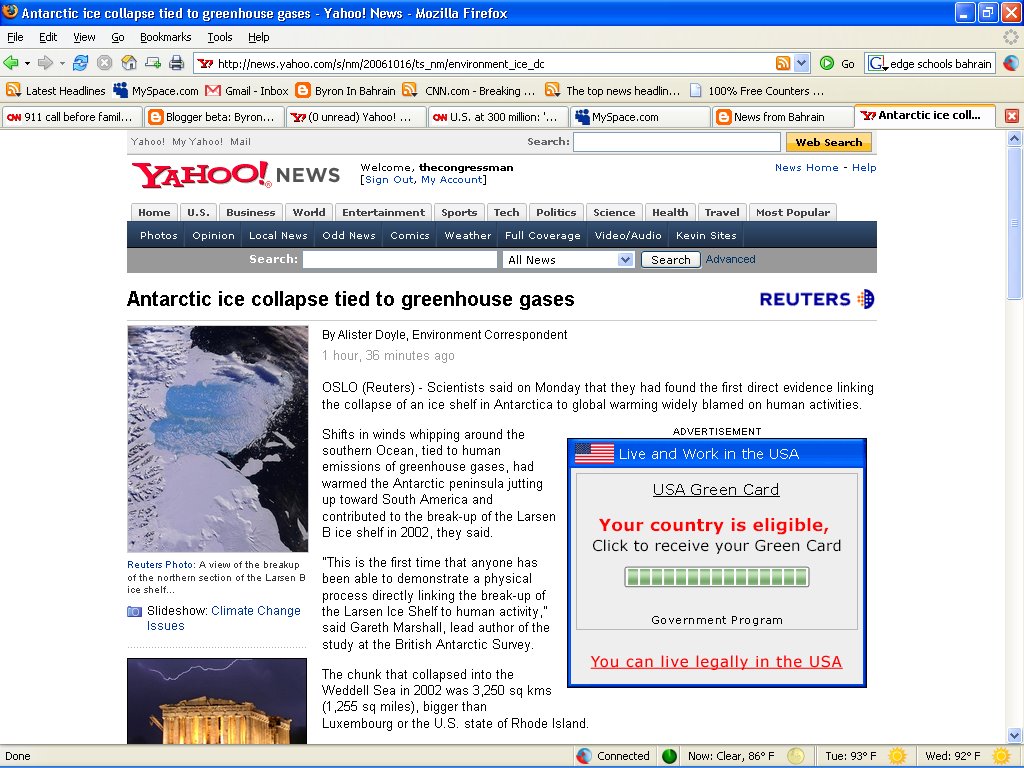Click the Web Search button
The width and height of the screenshot is (1024, 768).
[x=828, y=142]
